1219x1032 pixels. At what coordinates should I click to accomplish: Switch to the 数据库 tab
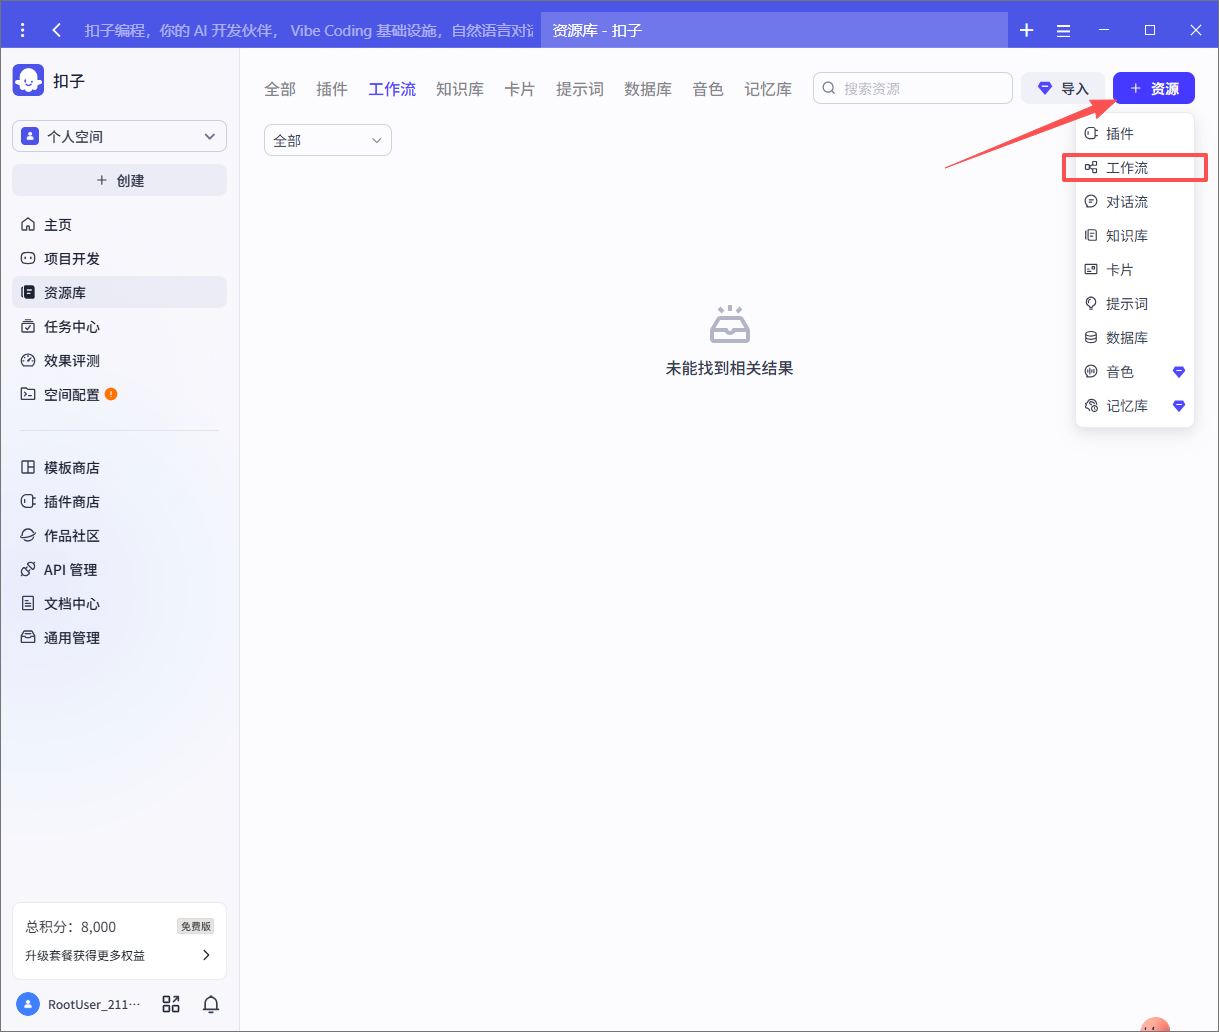click(648, 89)
